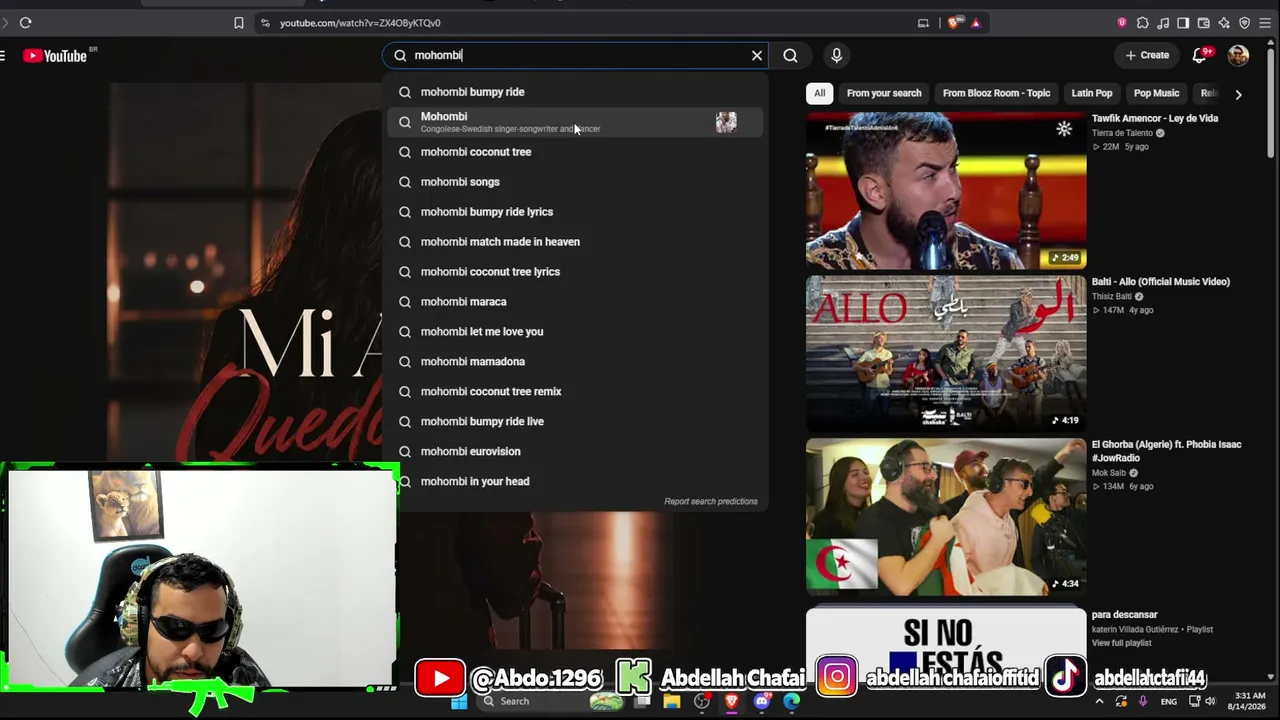This screenshot has width=1280, height=720.
Task: Select suggestion "mohombi songs"
Action: point(575,182)
